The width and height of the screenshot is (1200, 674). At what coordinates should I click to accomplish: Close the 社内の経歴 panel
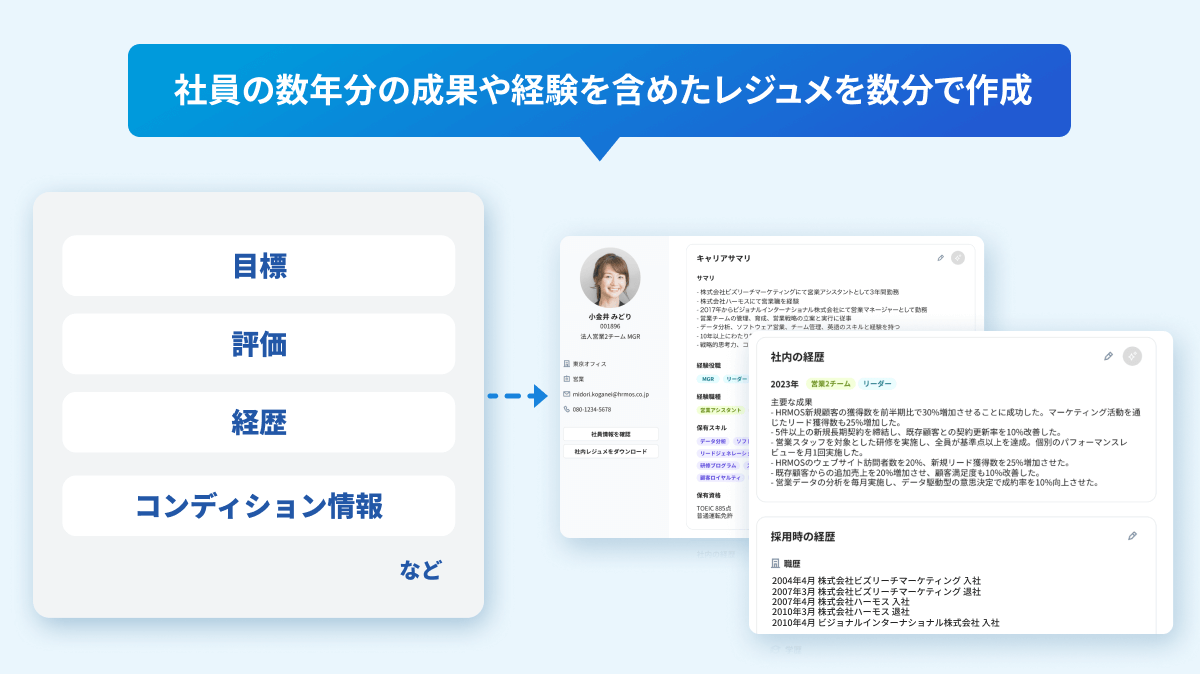(x=1132, y=356)
